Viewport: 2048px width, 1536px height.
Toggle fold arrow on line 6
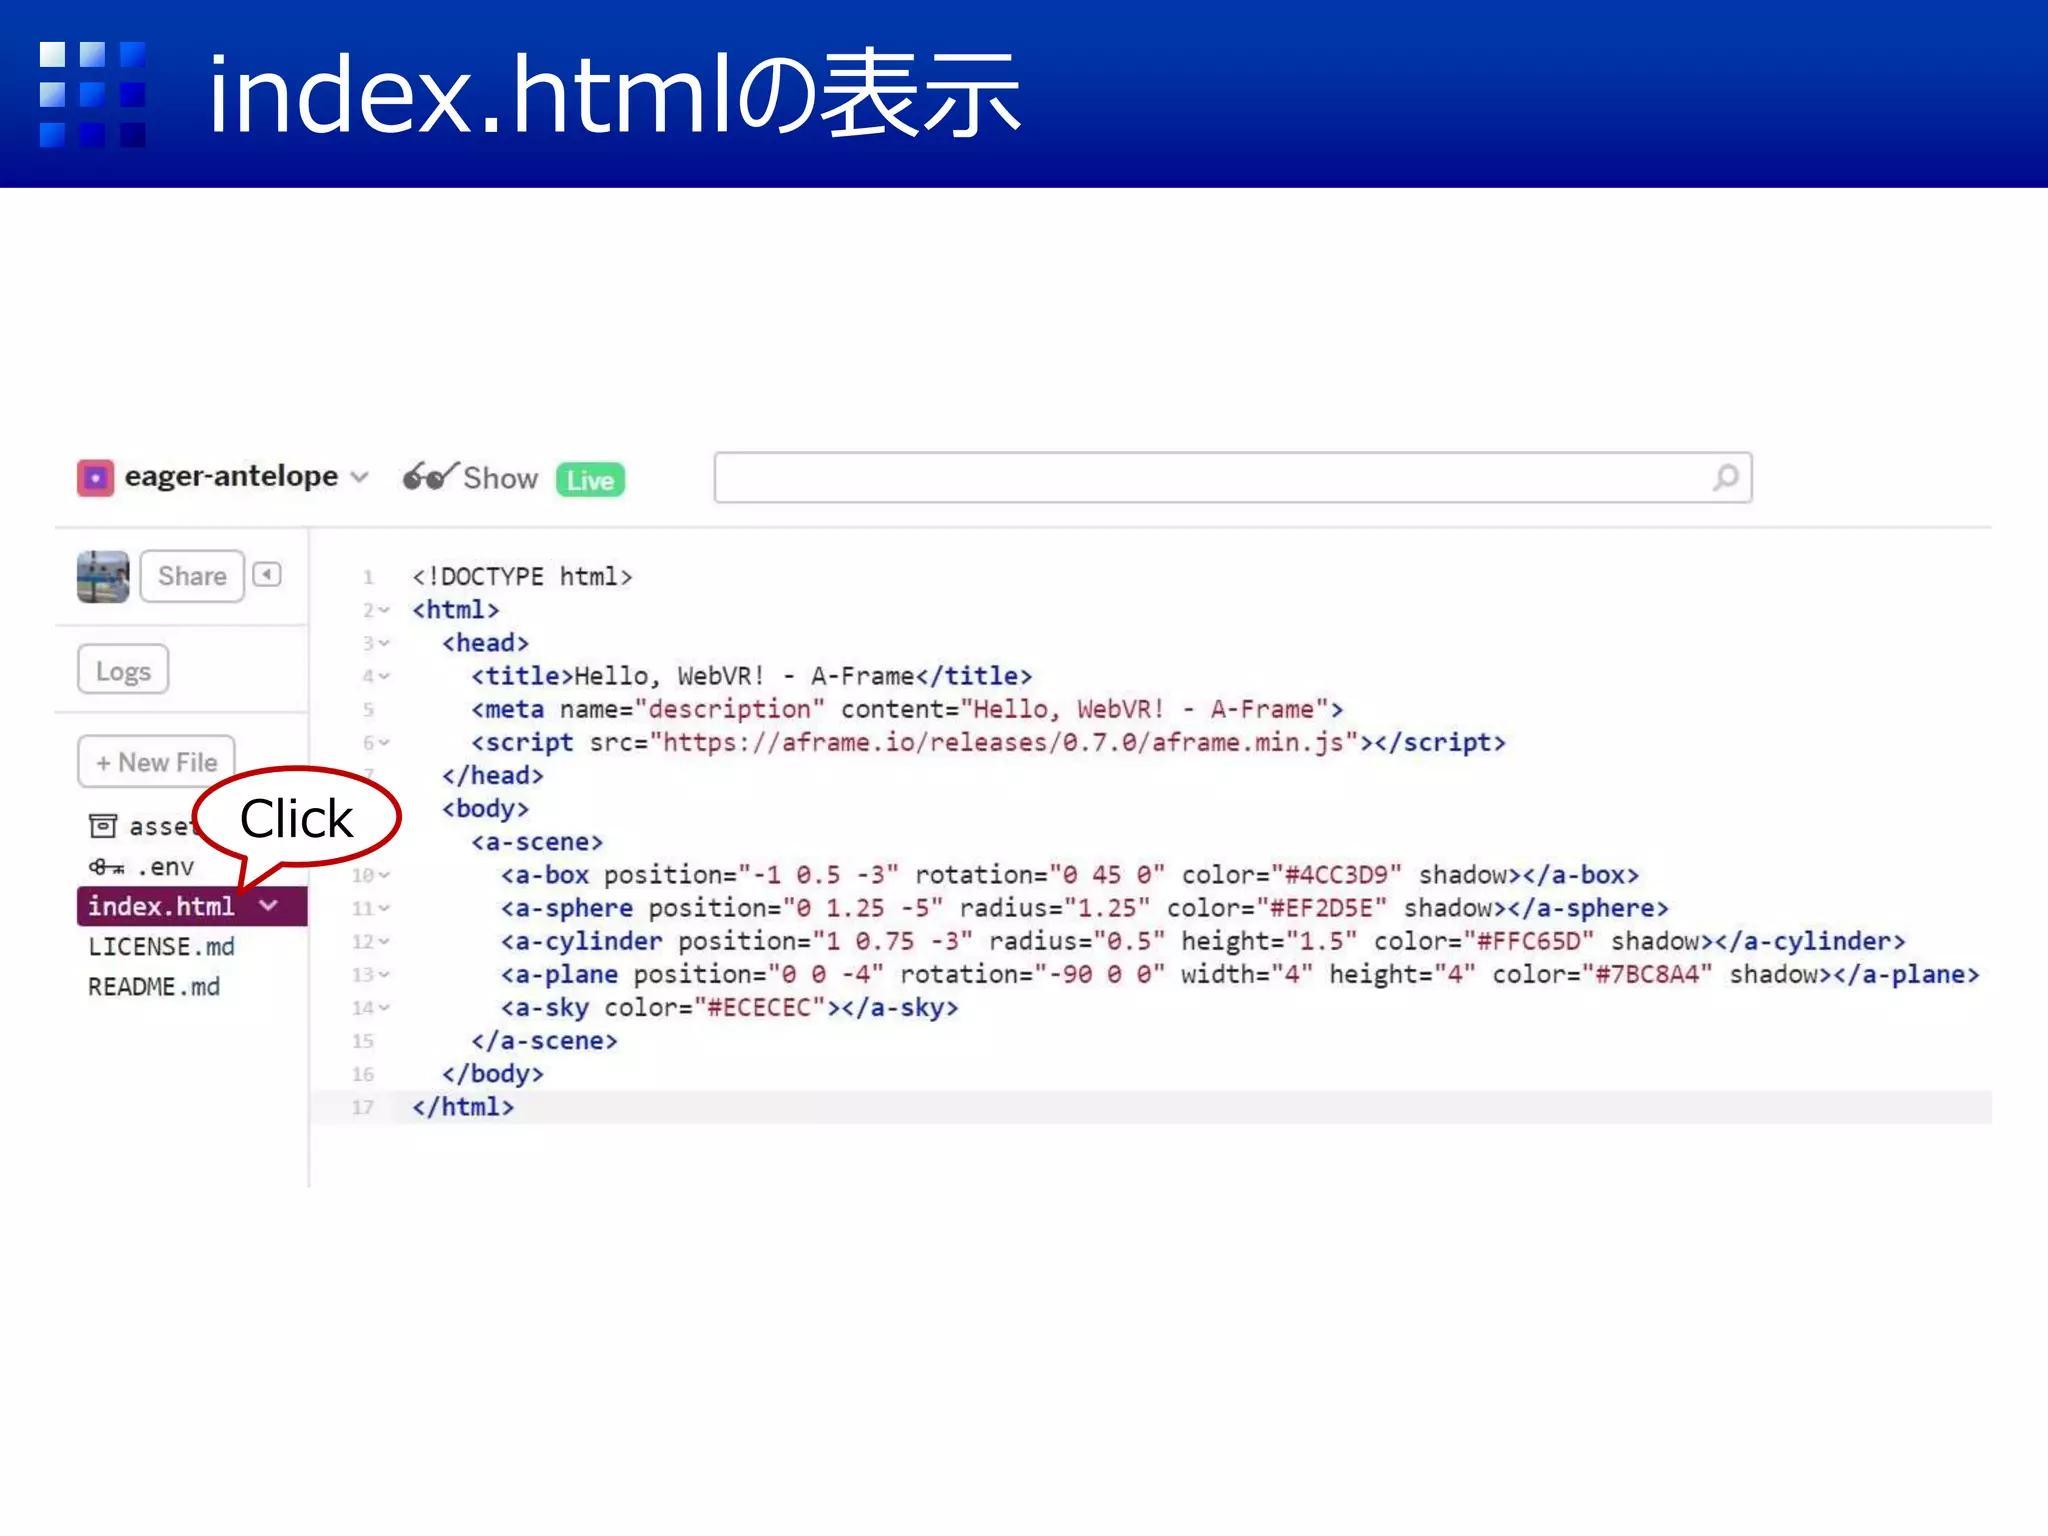(x=384, y=742)
